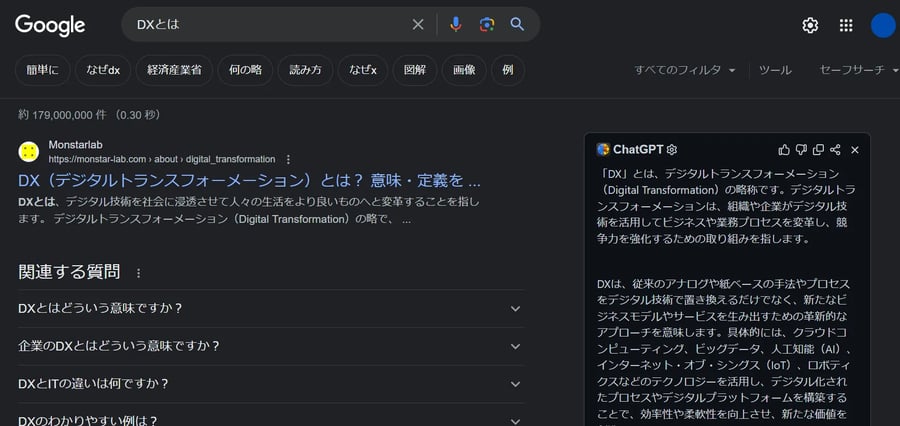Click the Monstarlab site name
The width and height of the screenshot is (900, 426).
[76, 145]
